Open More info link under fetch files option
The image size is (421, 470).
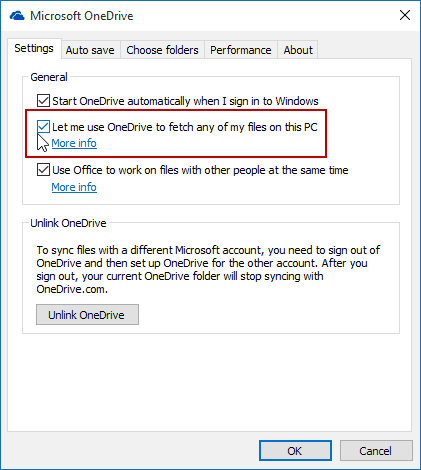[x=74, y=143]
